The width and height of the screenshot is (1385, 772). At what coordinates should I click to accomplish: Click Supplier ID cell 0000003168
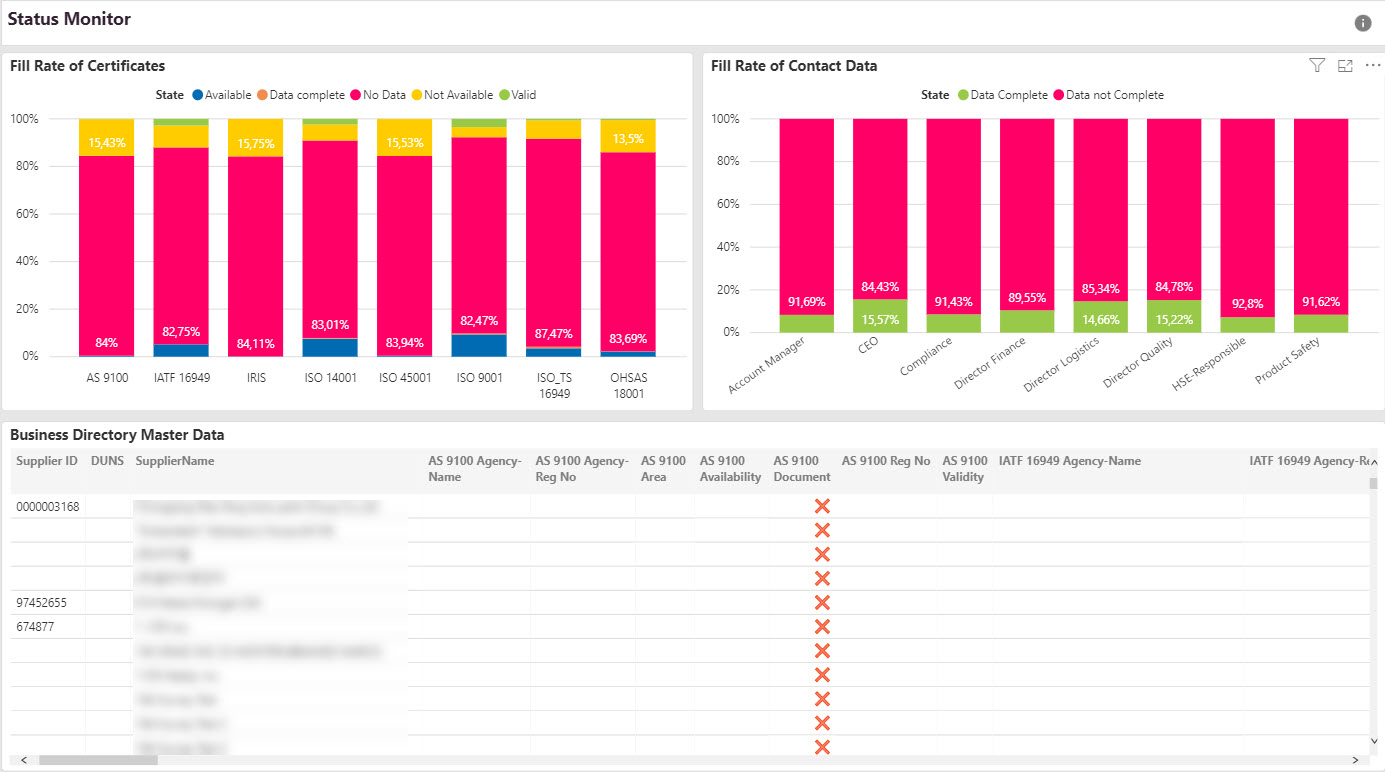click(48, 507)
